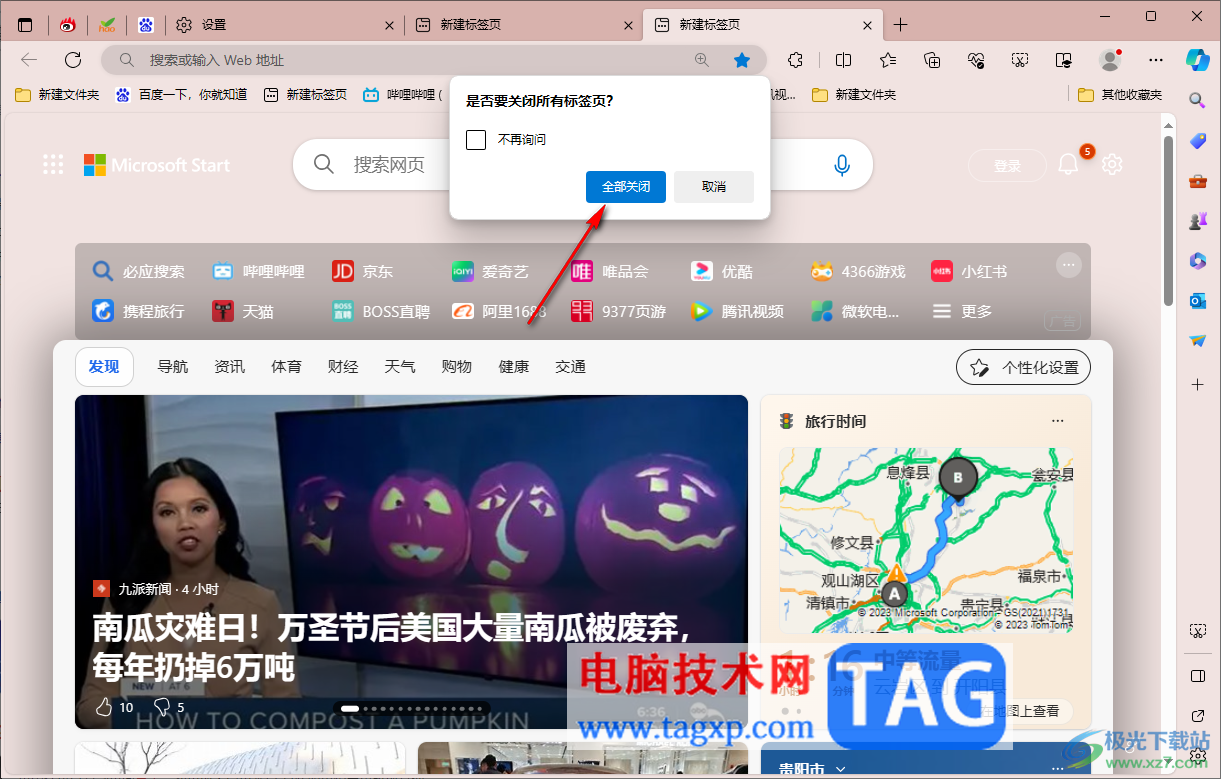Select the hao pinned tab

107,25
